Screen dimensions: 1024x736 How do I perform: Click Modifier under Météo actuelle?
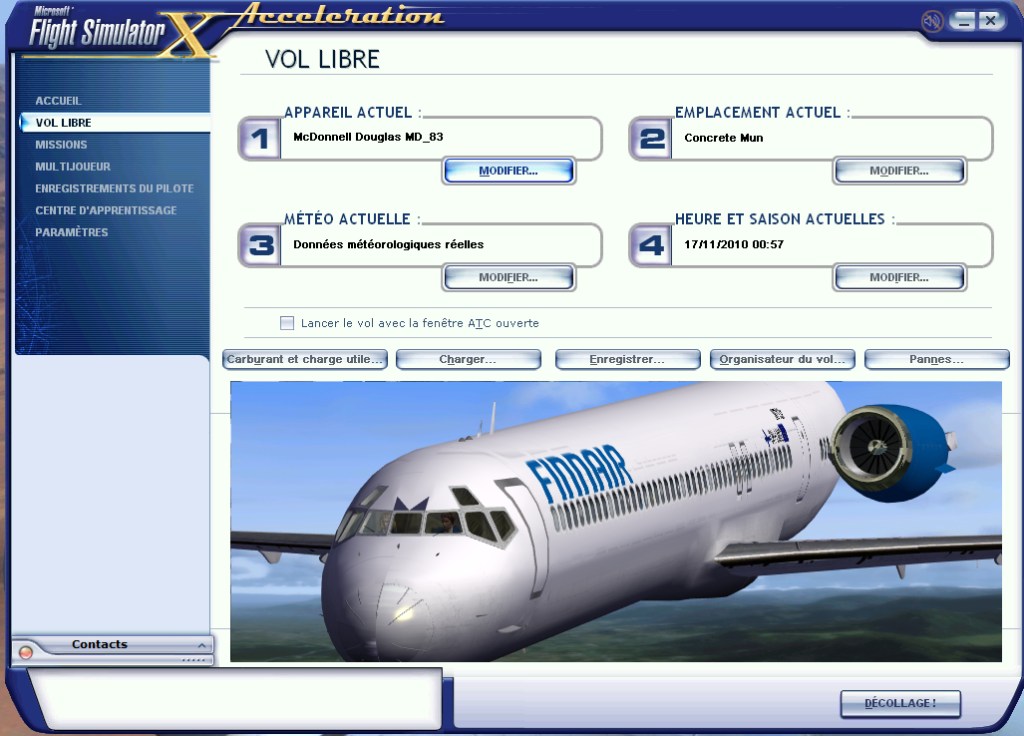click(509, 278)
